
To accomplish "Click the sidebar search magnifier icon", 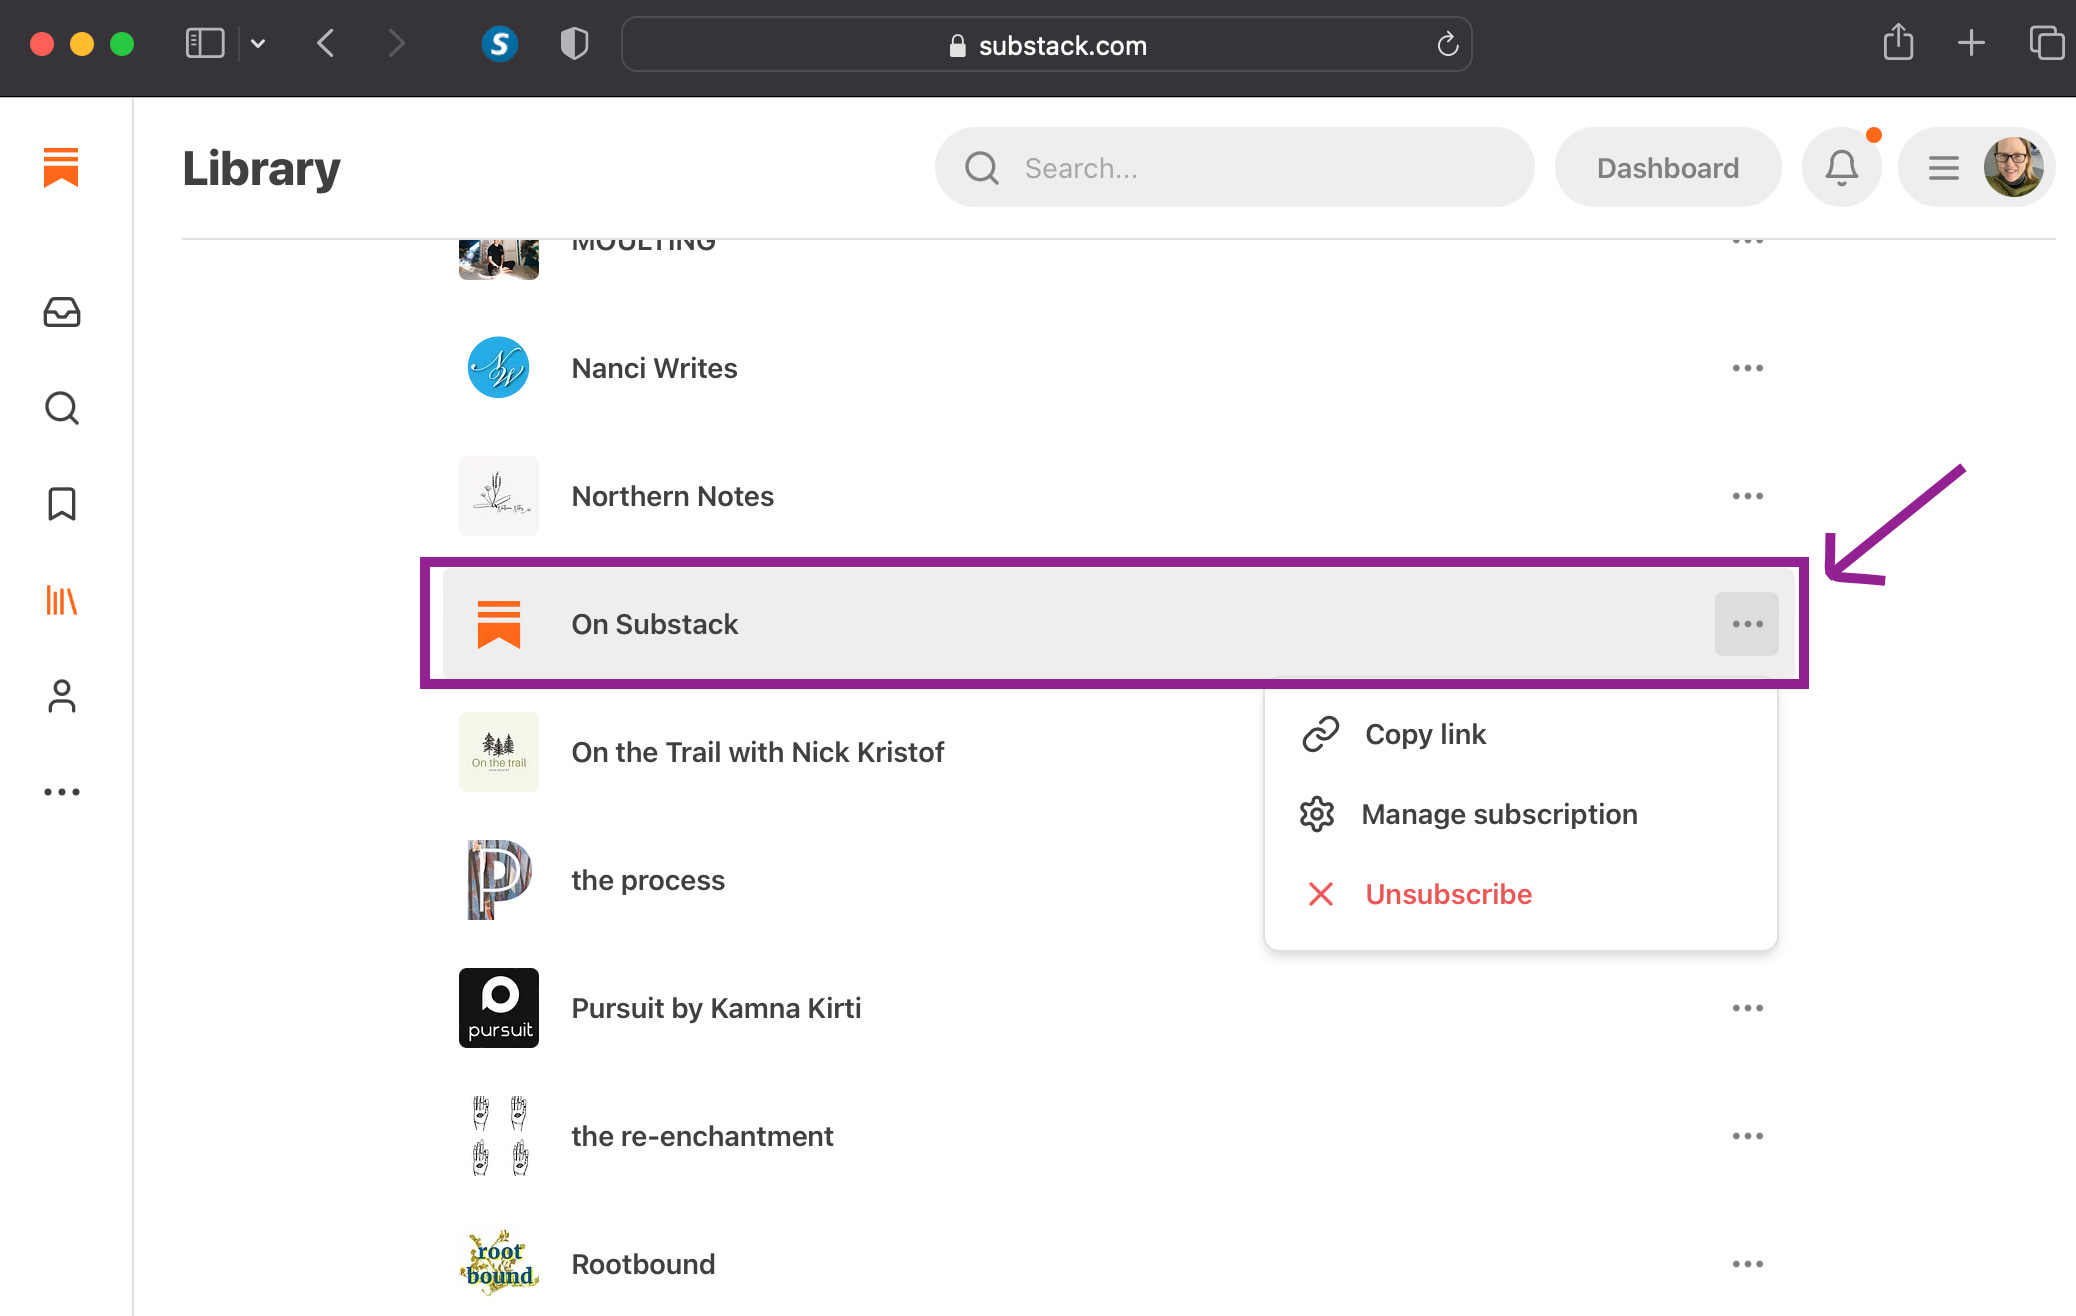I will point(62,408).
